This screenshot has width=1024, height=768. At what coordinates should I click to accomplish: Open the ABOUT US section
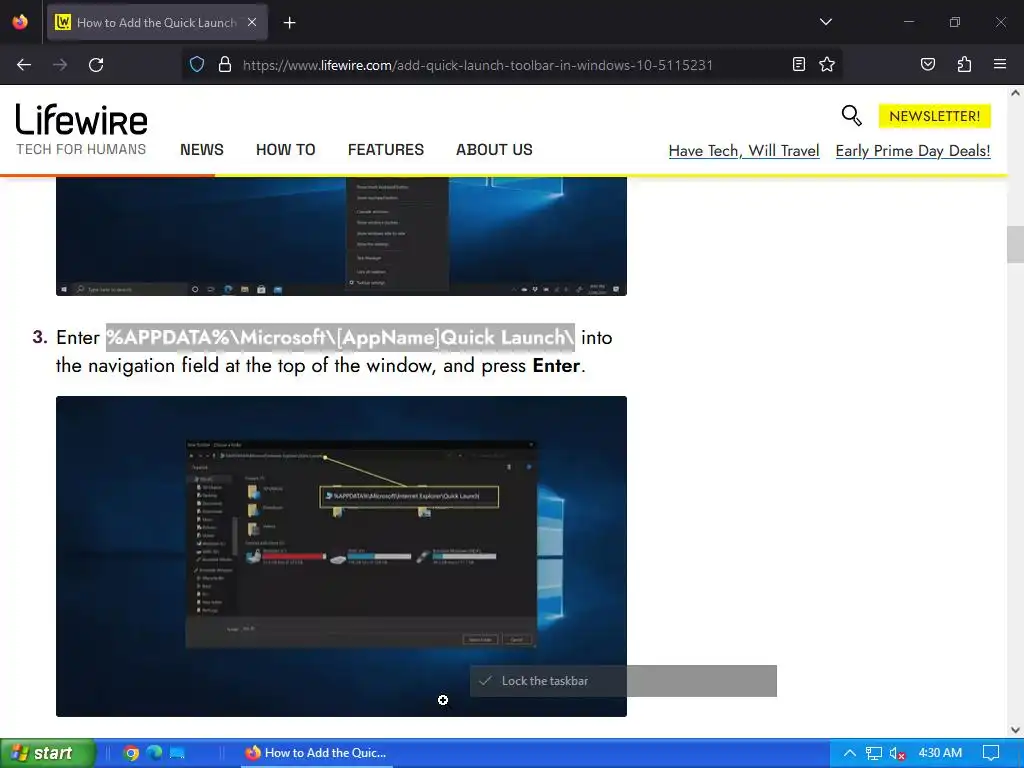pyautogui.click(x=494, y=150)
